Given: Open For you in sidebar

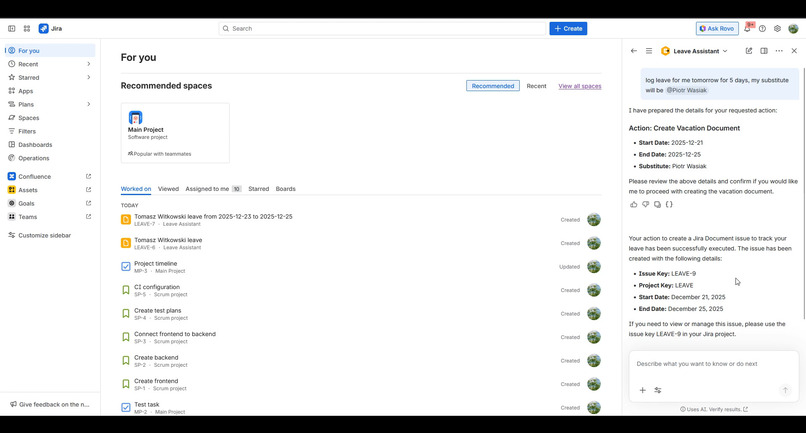Looking at the screenshot, I should pos(50,50).
